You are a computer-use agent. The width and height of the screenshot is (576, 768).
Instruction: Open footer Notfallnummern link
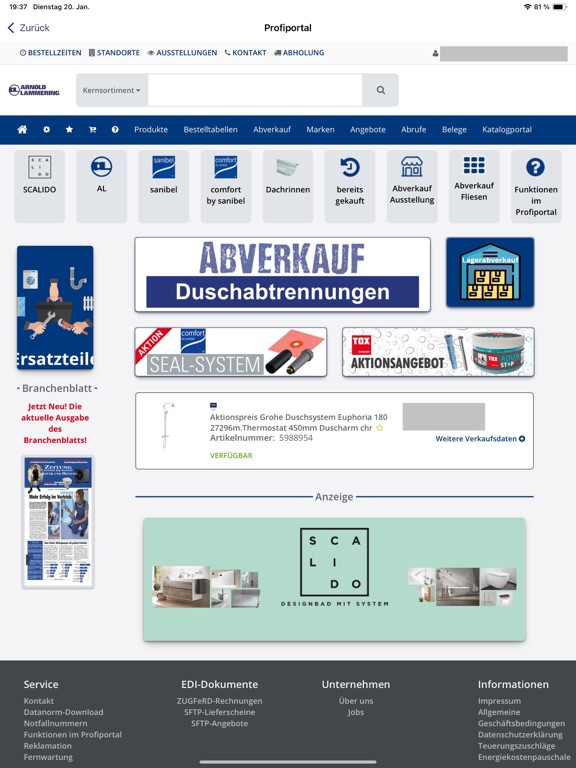point(55,723)
